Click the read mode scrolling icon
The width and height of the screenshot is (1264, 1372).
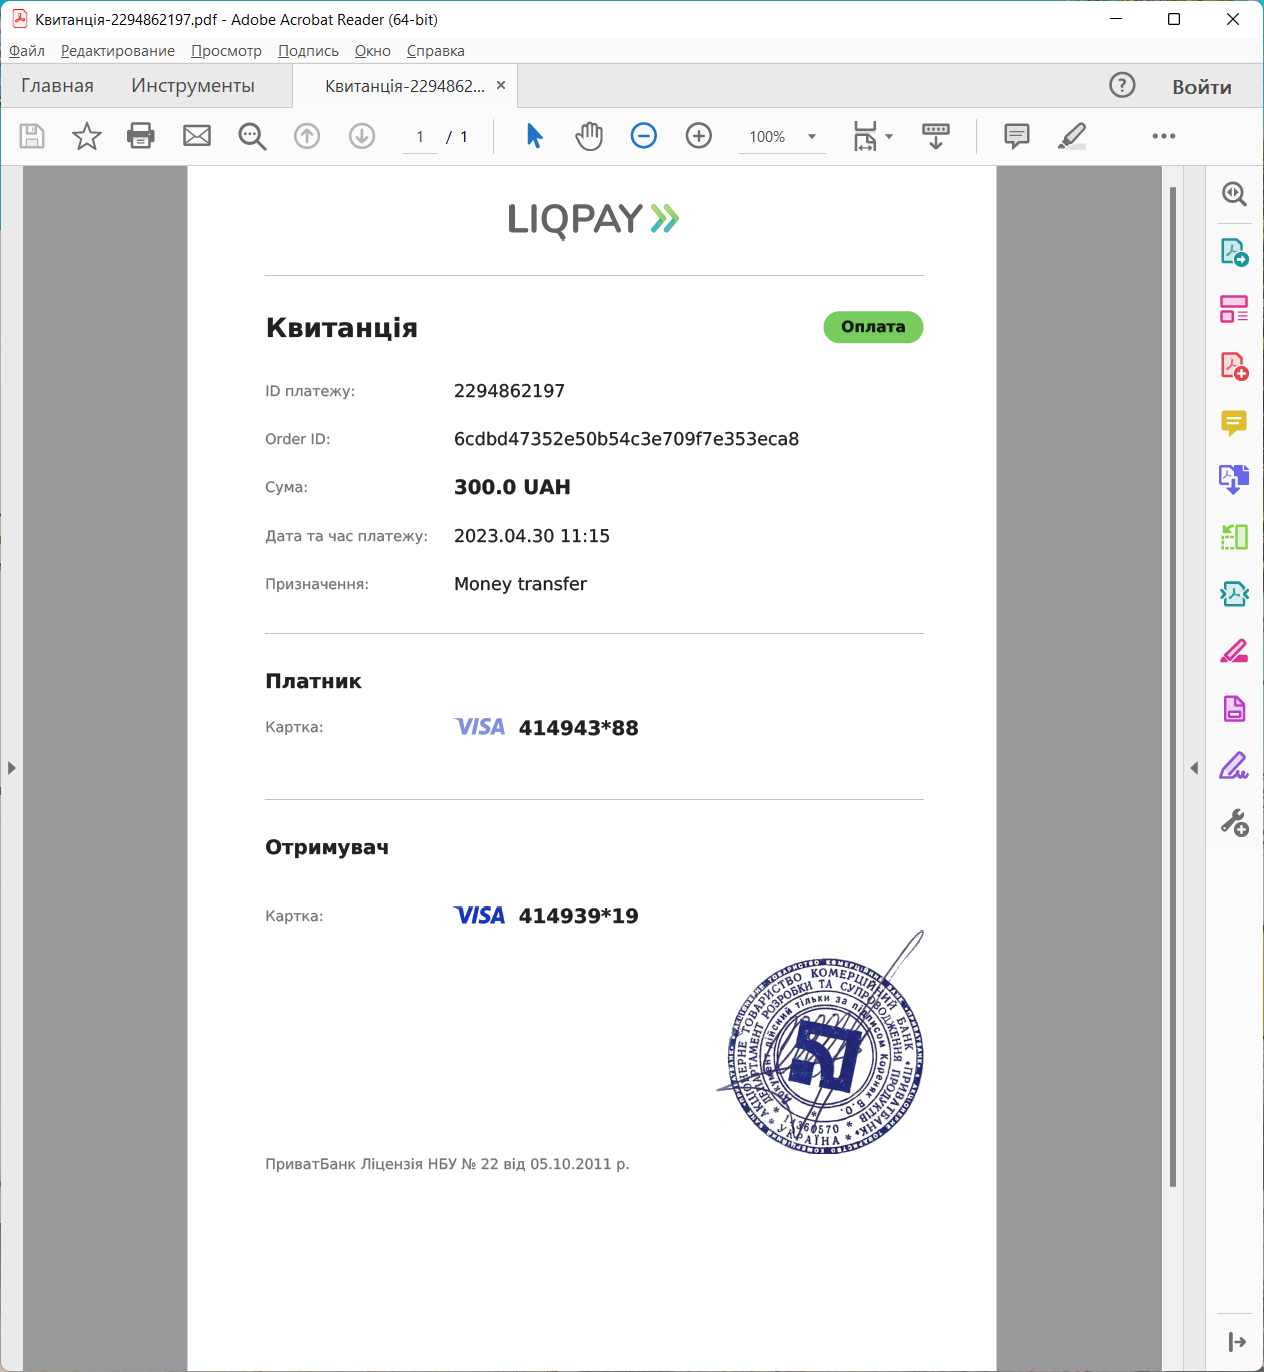tap(936, 136)
